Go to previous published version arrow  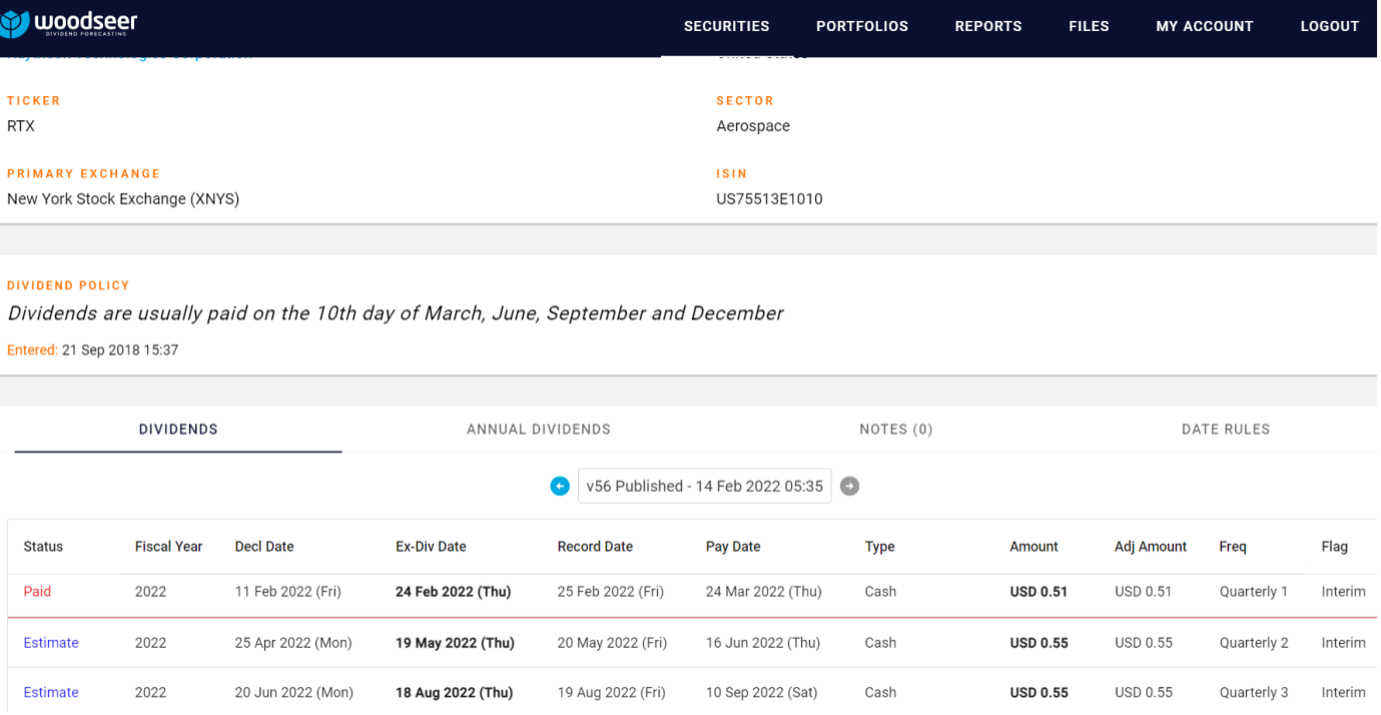click(560, 486)
